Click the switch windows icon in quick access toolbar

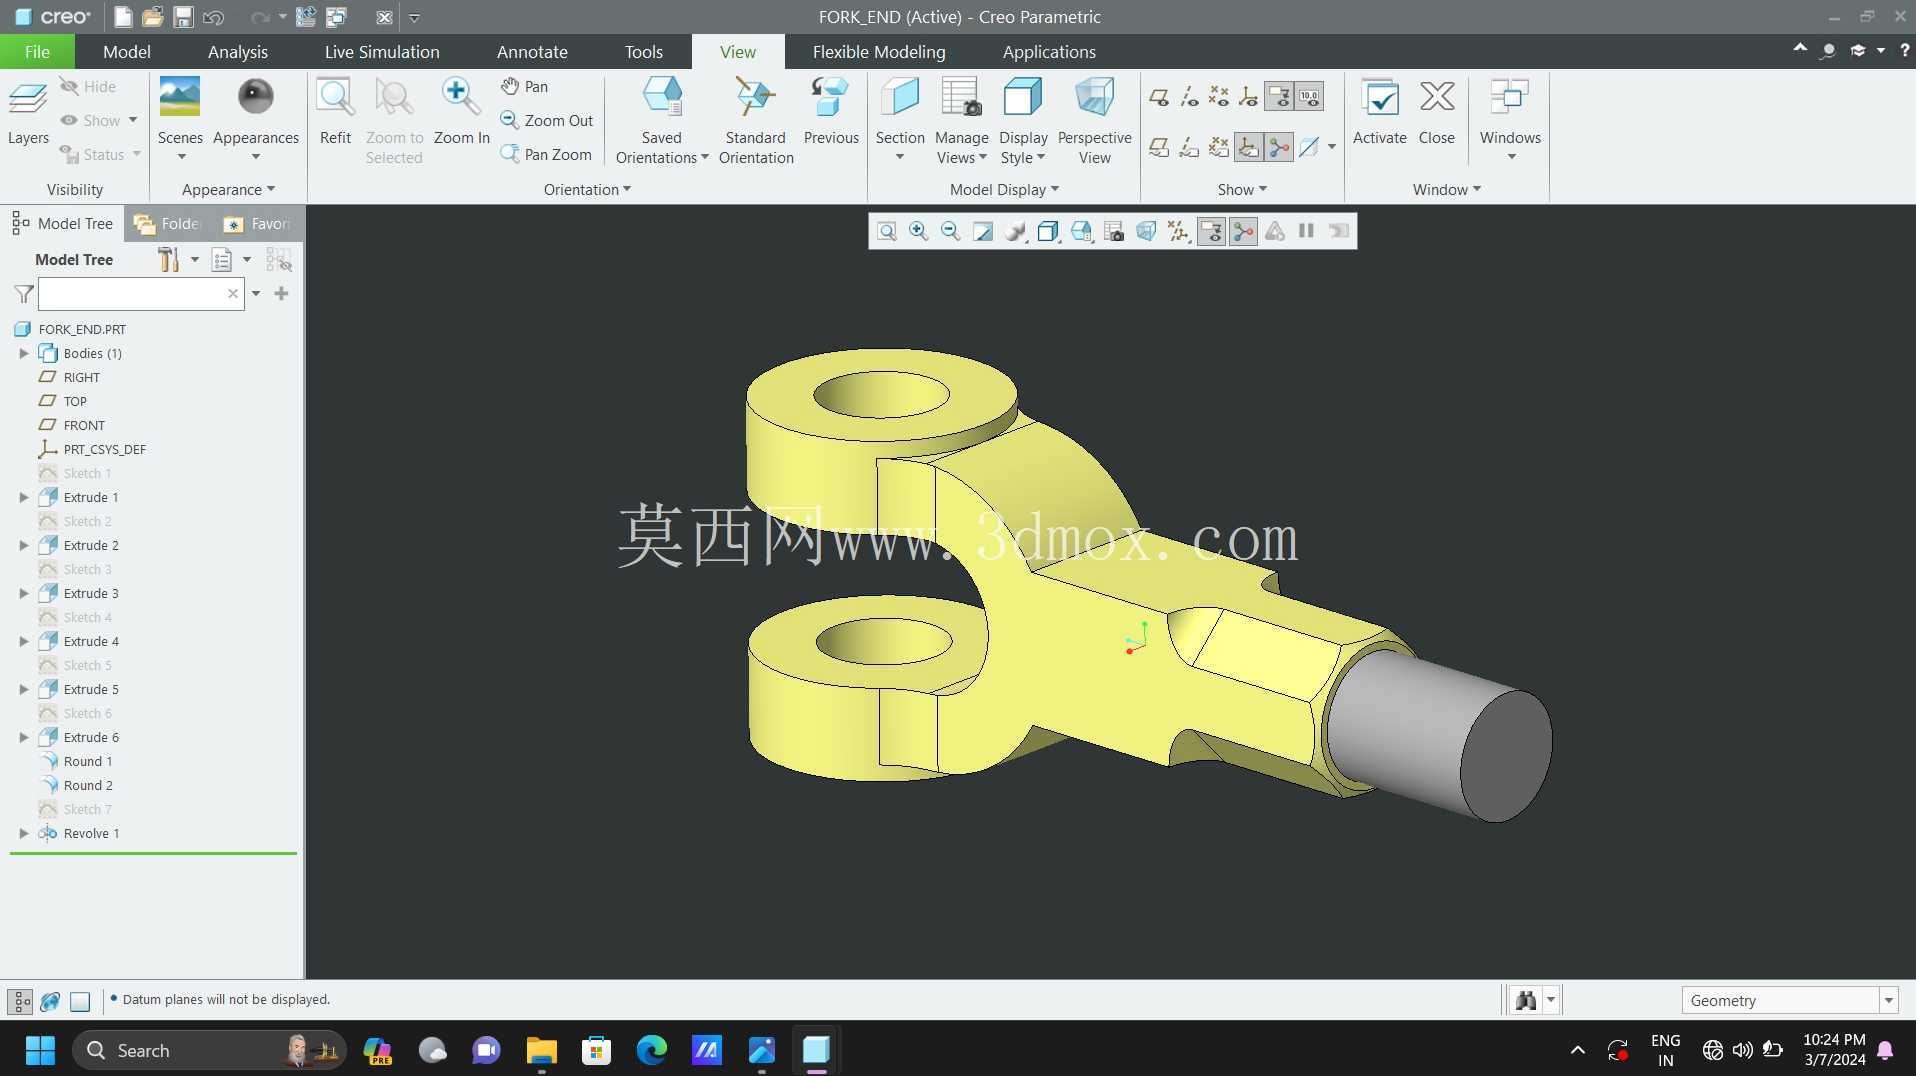click(x=337, y=17)
